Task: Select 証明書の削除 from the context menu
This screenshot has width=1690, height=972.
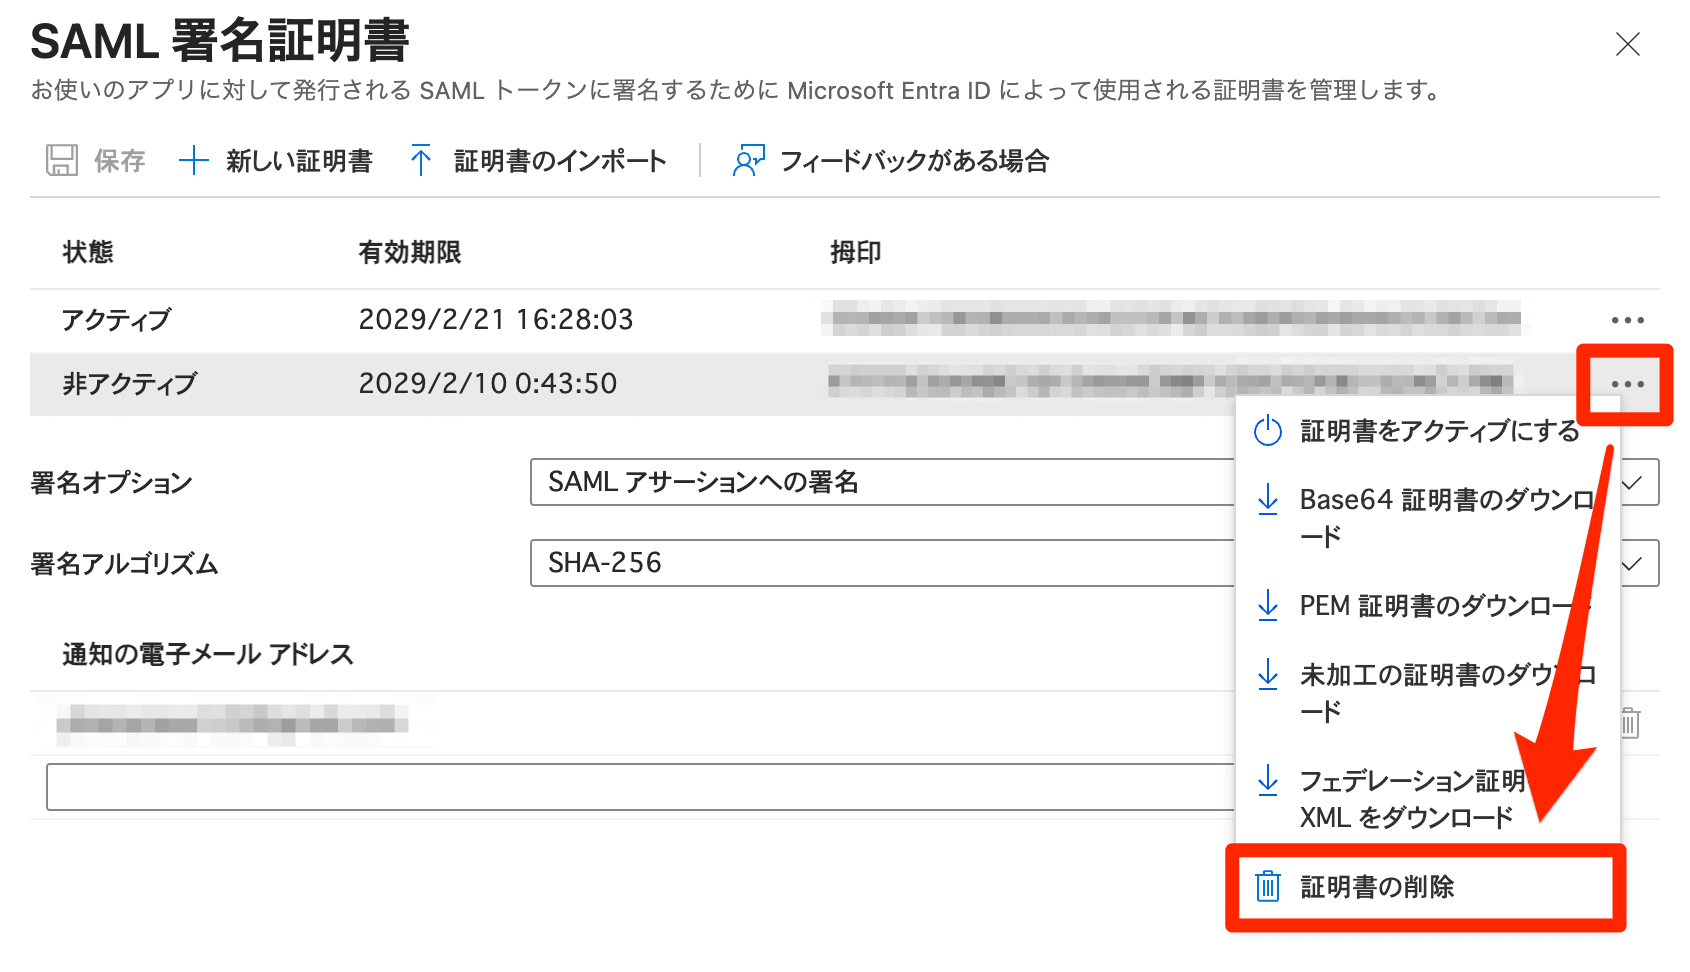Action: (1377, 886)
